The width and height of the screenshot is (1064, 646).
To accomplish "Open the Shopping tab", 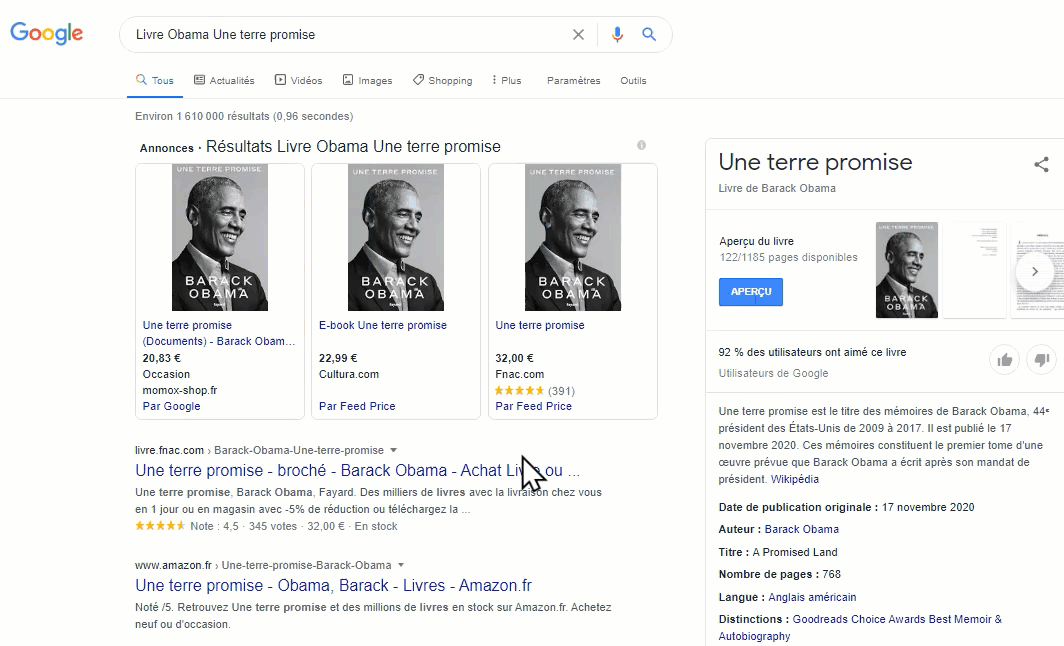I will 442,80.
